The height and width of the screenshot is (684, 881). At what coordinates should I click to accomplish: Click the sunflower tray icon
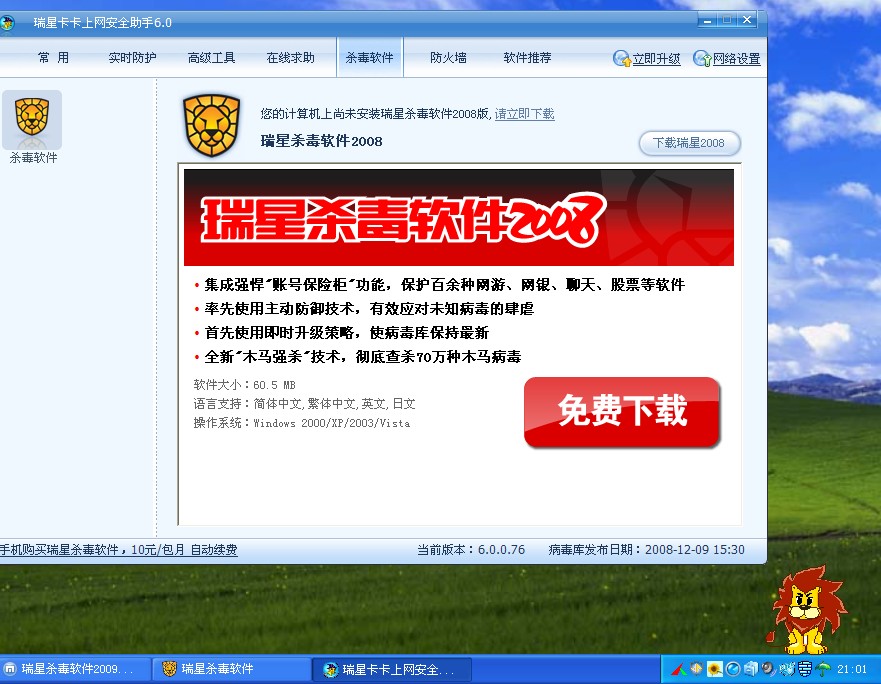(x=715, y=669)
